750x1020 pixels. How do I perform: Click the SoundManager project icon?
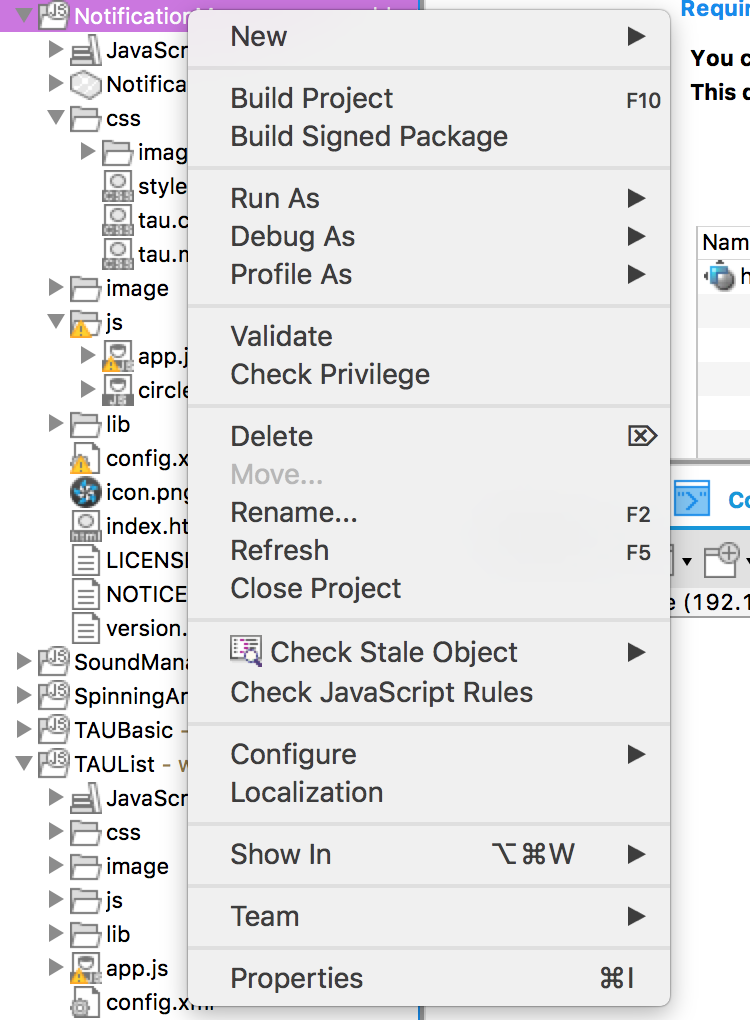(54, 662)
